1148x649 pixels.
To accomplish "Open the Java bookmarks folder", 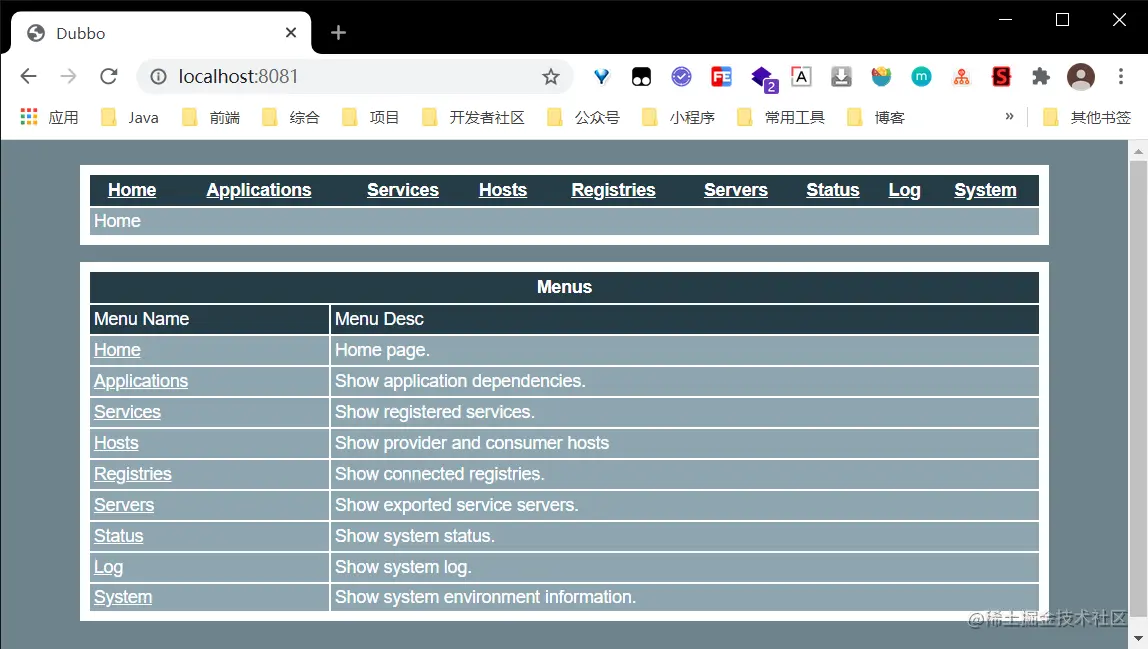I will 130,117.
